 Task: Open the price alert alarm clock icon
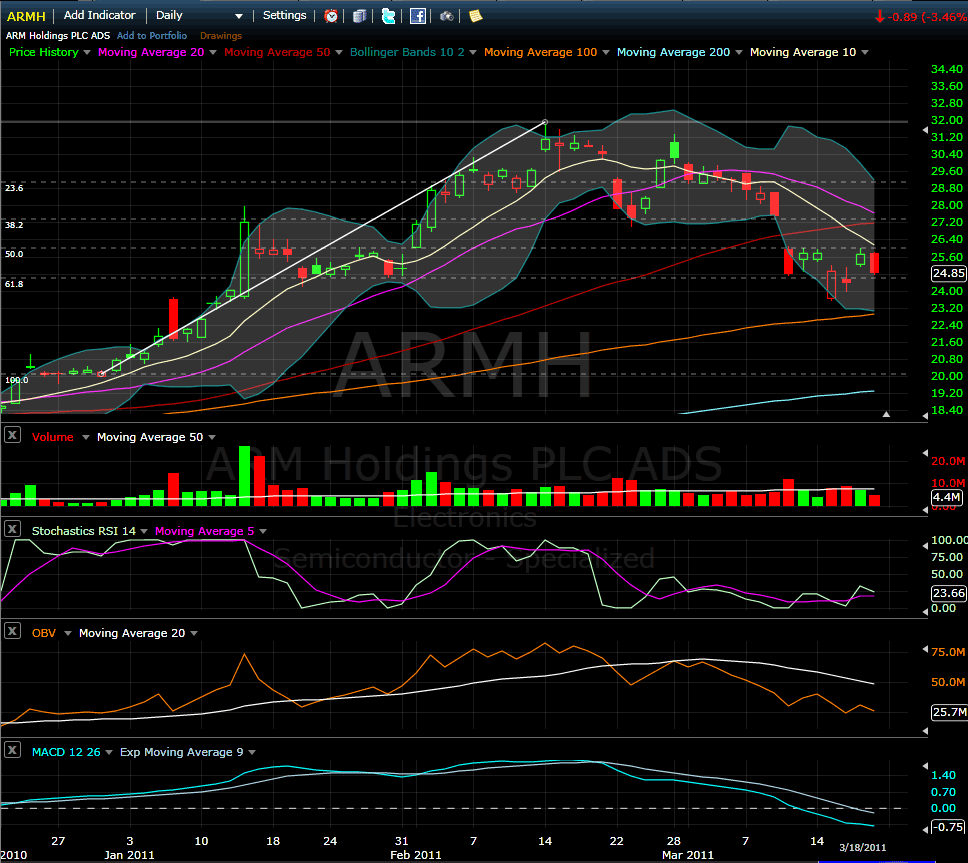coord(331,16)
